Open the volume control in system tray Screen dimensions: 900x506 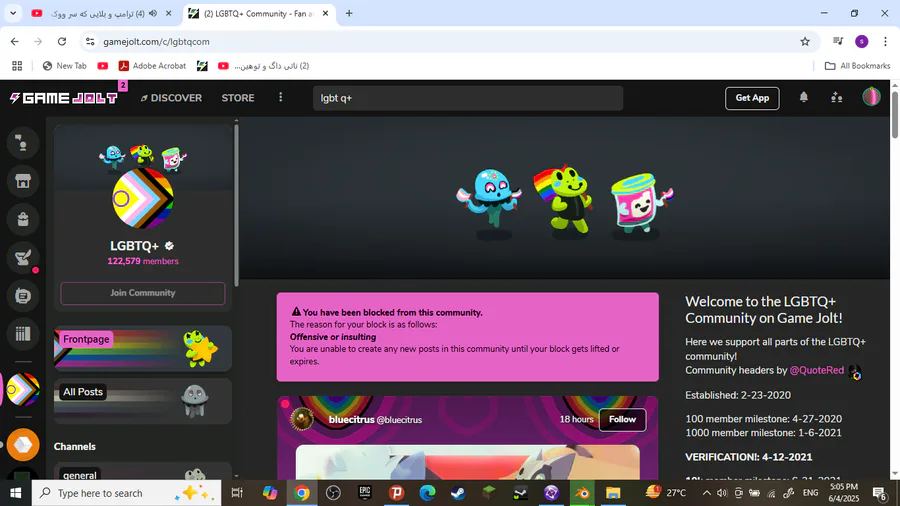[x=722, y=493]
